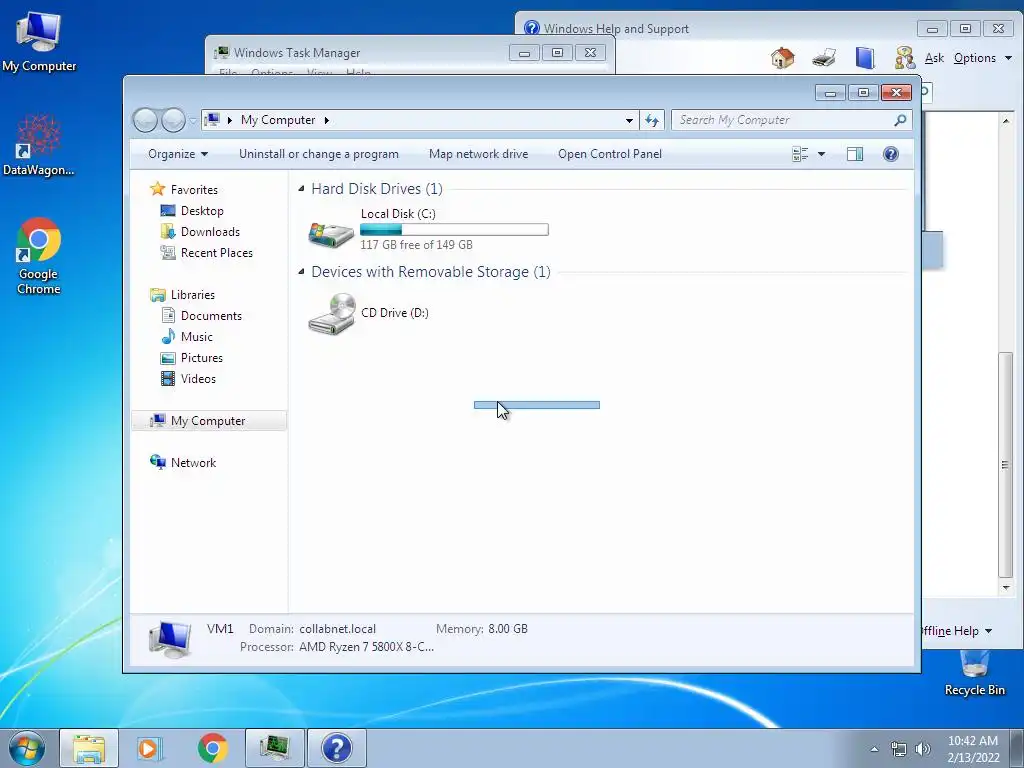Screen dimensions: 1024x768
Task: Click the Forward navigation arrow in Explorer
Action: coord(173,120)
